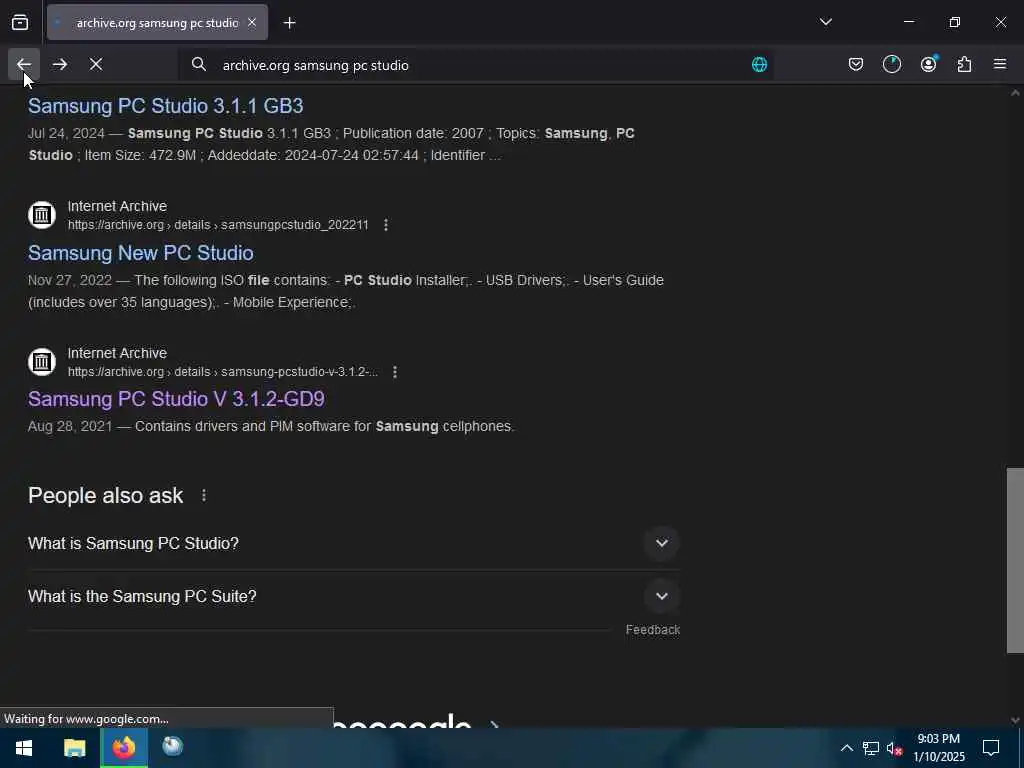Image resolution: width=1024 pixels, height=768 pixels.
Task: Open Firefox View icon at tab strip
Action: [x=20, y=23]
